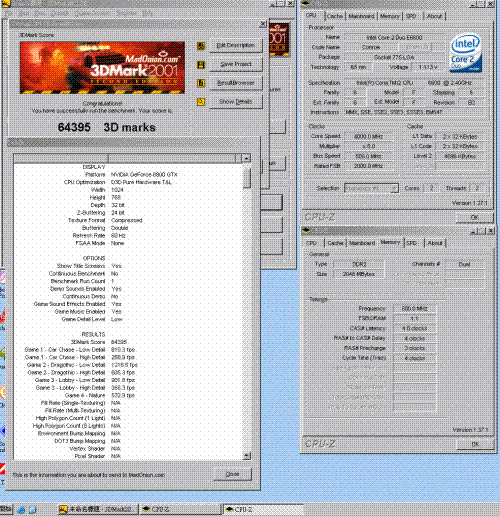This screenshot has height=517, width=500.
Task: Switch to the Cache tab in upper CPU-Z
Action: coord(334,16)
